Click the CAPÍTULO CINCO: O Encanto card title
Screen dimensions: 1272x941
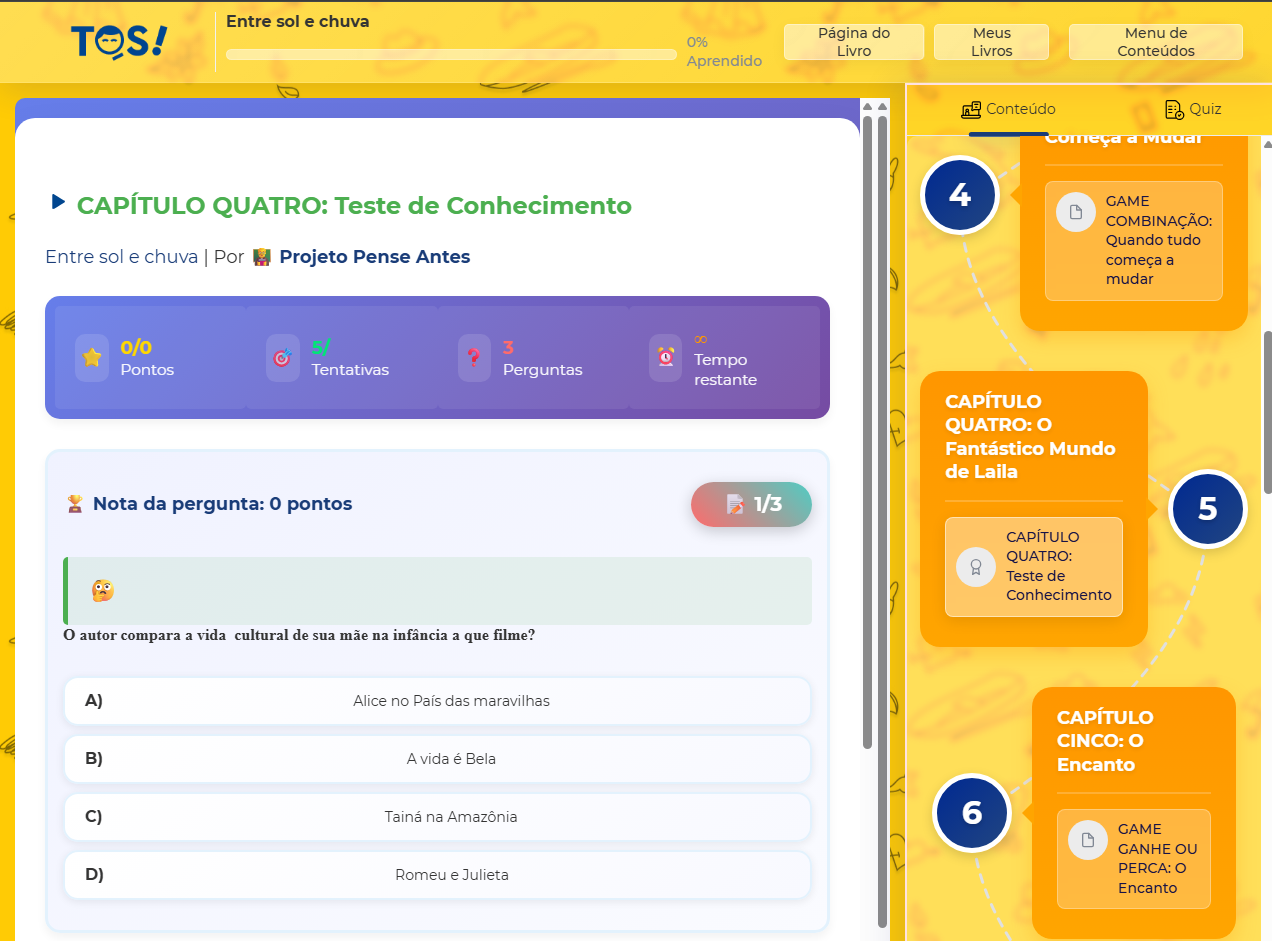[x=1105, y=741]
